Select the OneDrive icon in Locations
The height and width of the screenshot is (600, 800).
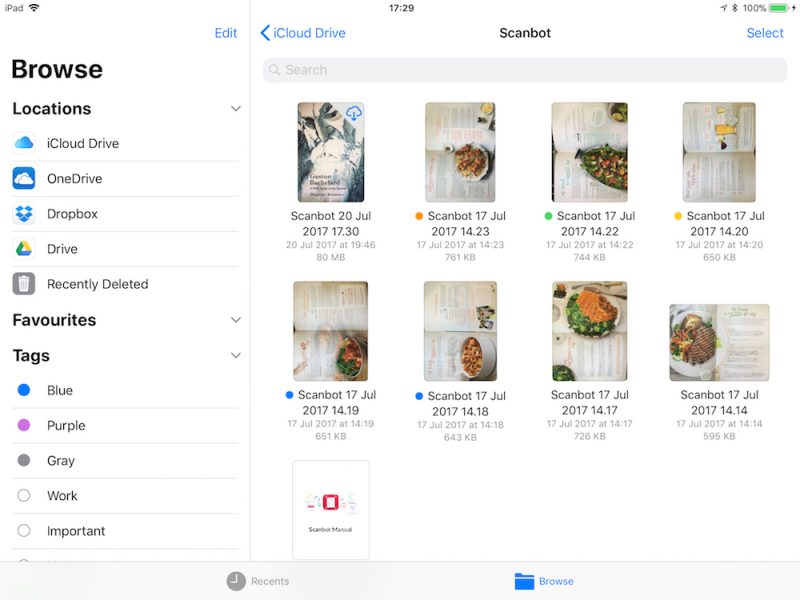(x=24, y=178)
